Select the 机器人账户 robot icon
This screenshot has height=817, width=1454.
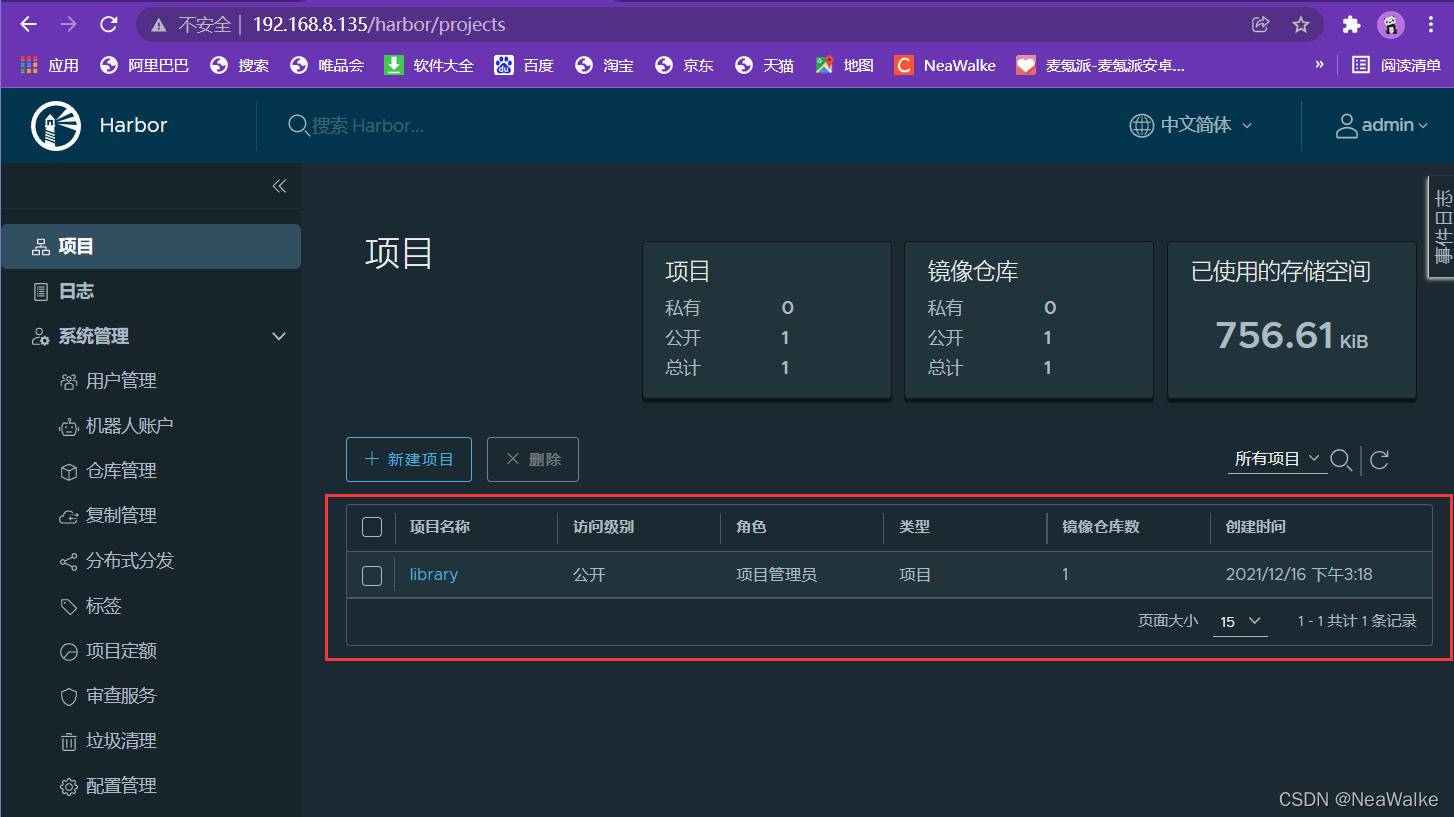click(68, 425)
